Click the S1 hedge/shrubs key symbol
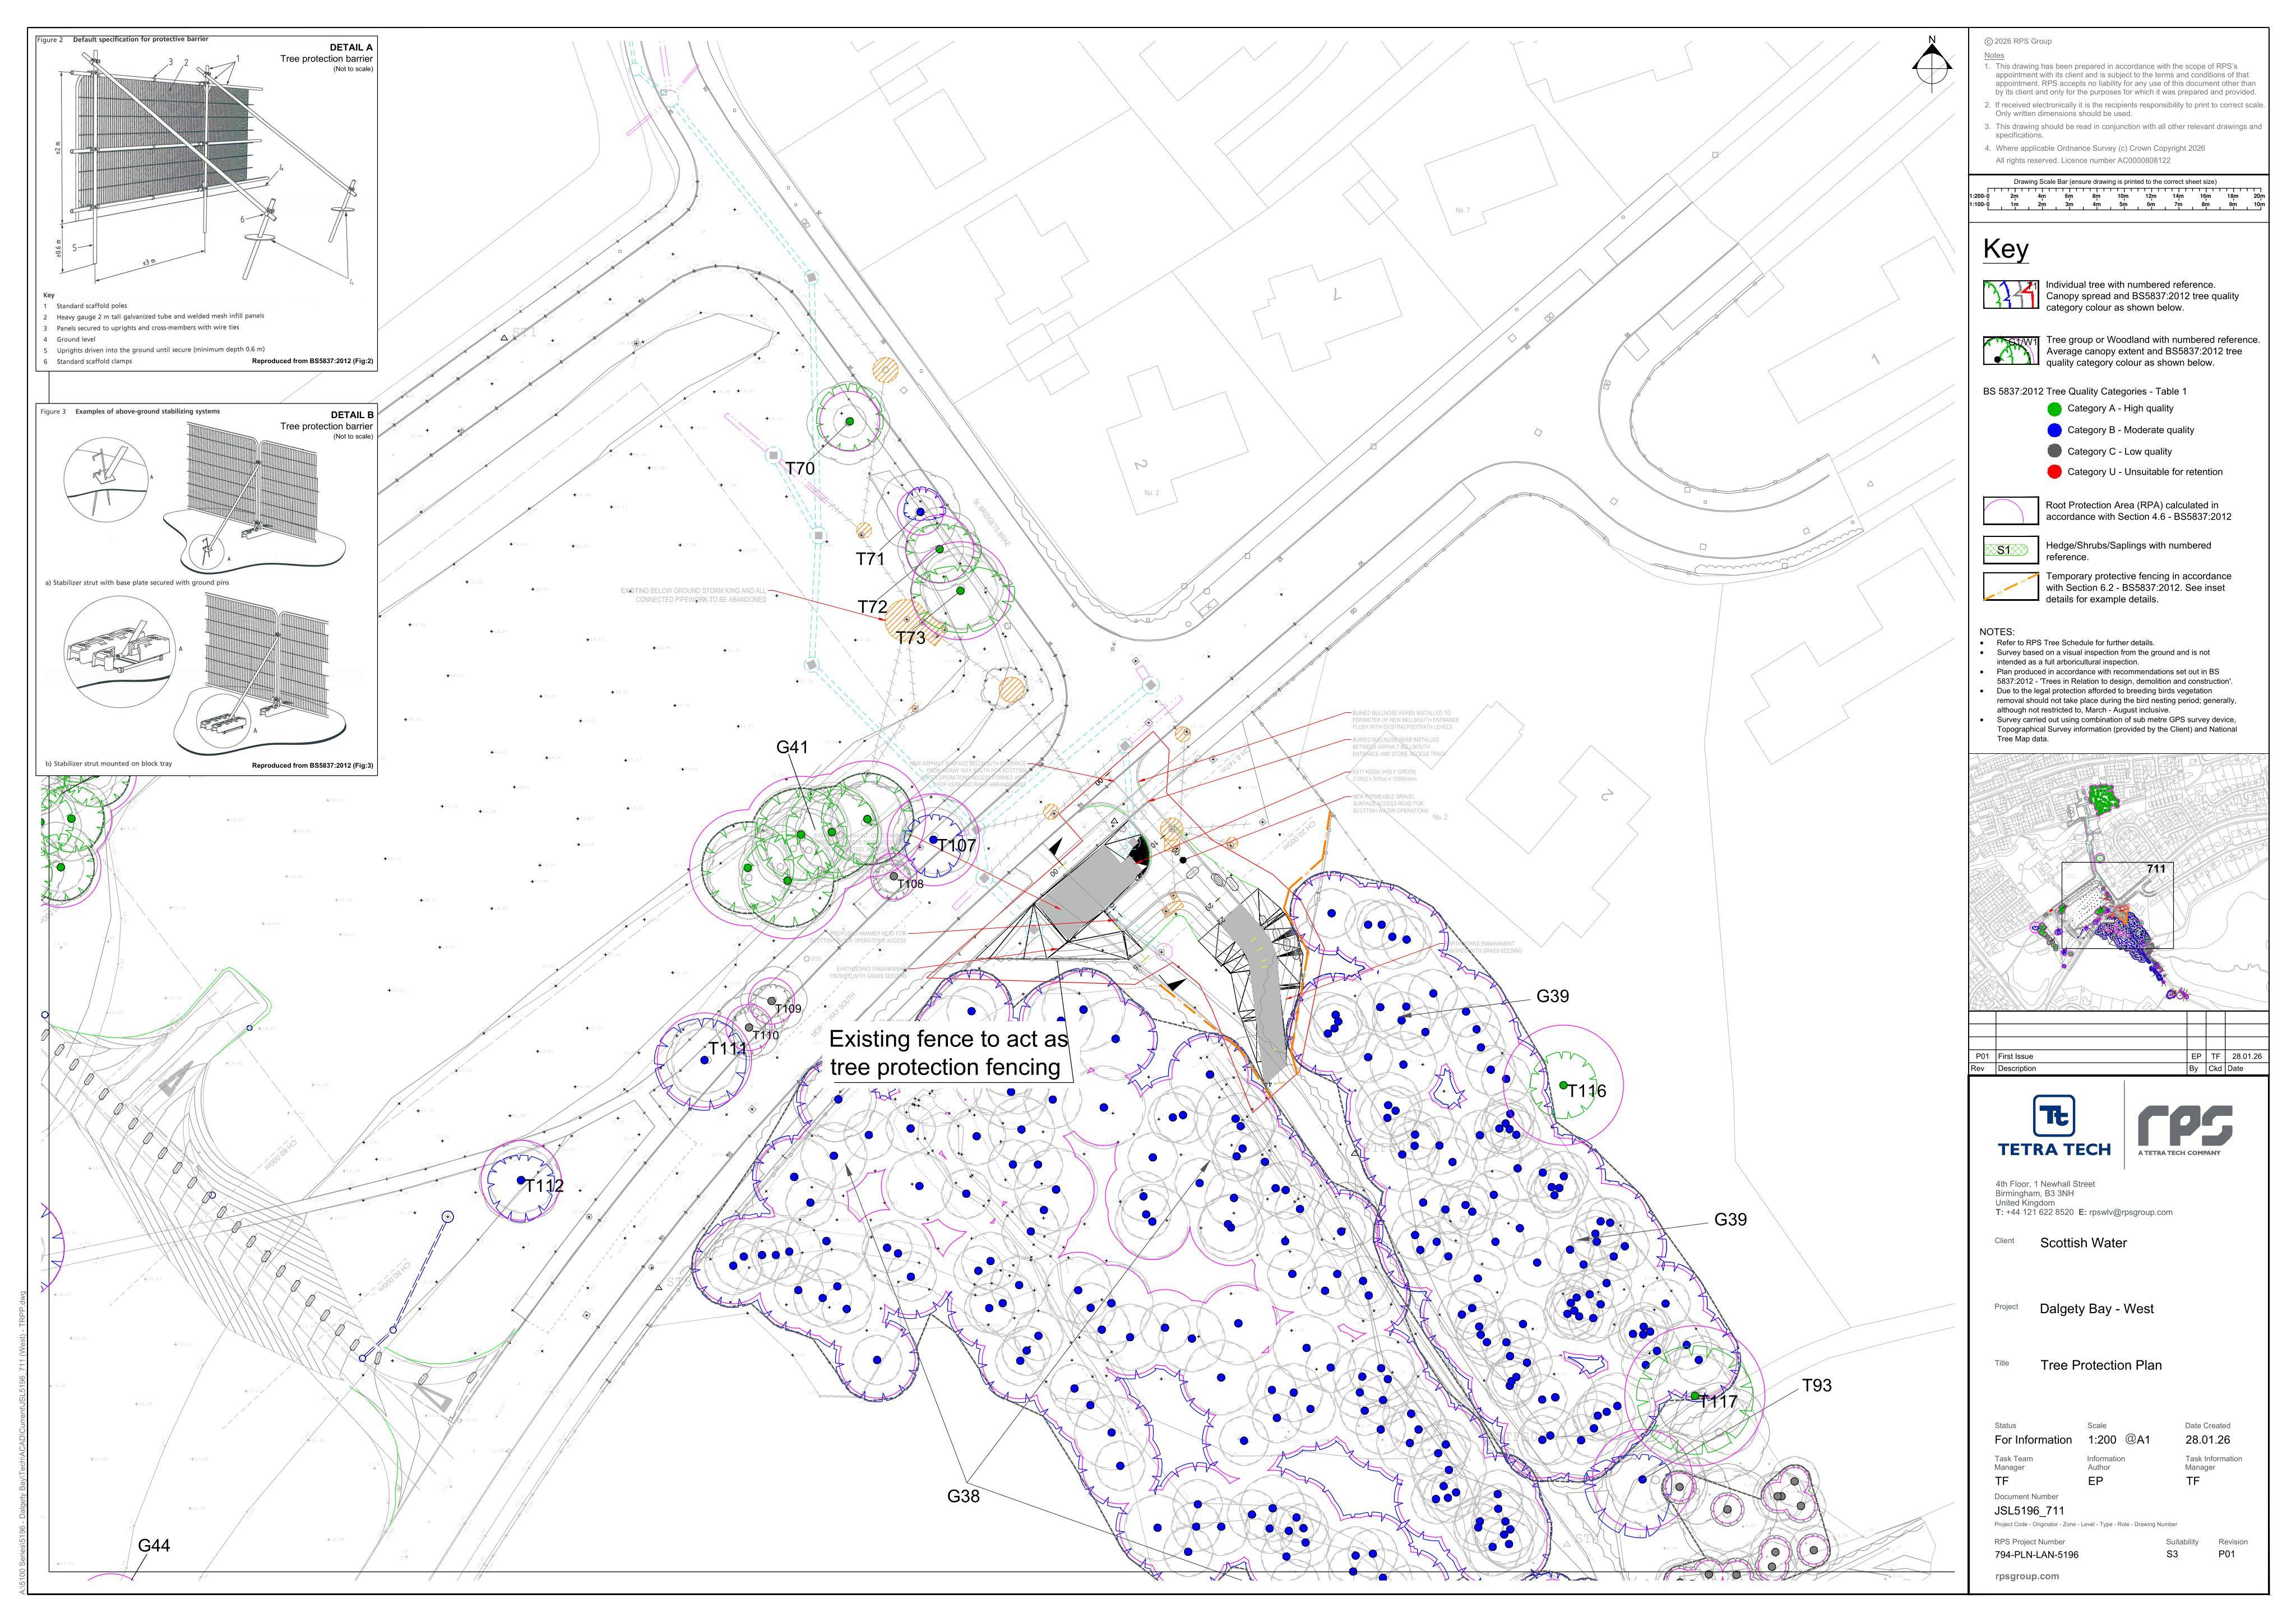Image resolution: width=2296 pixels, height=1622 pixels. click(2010, 550)
